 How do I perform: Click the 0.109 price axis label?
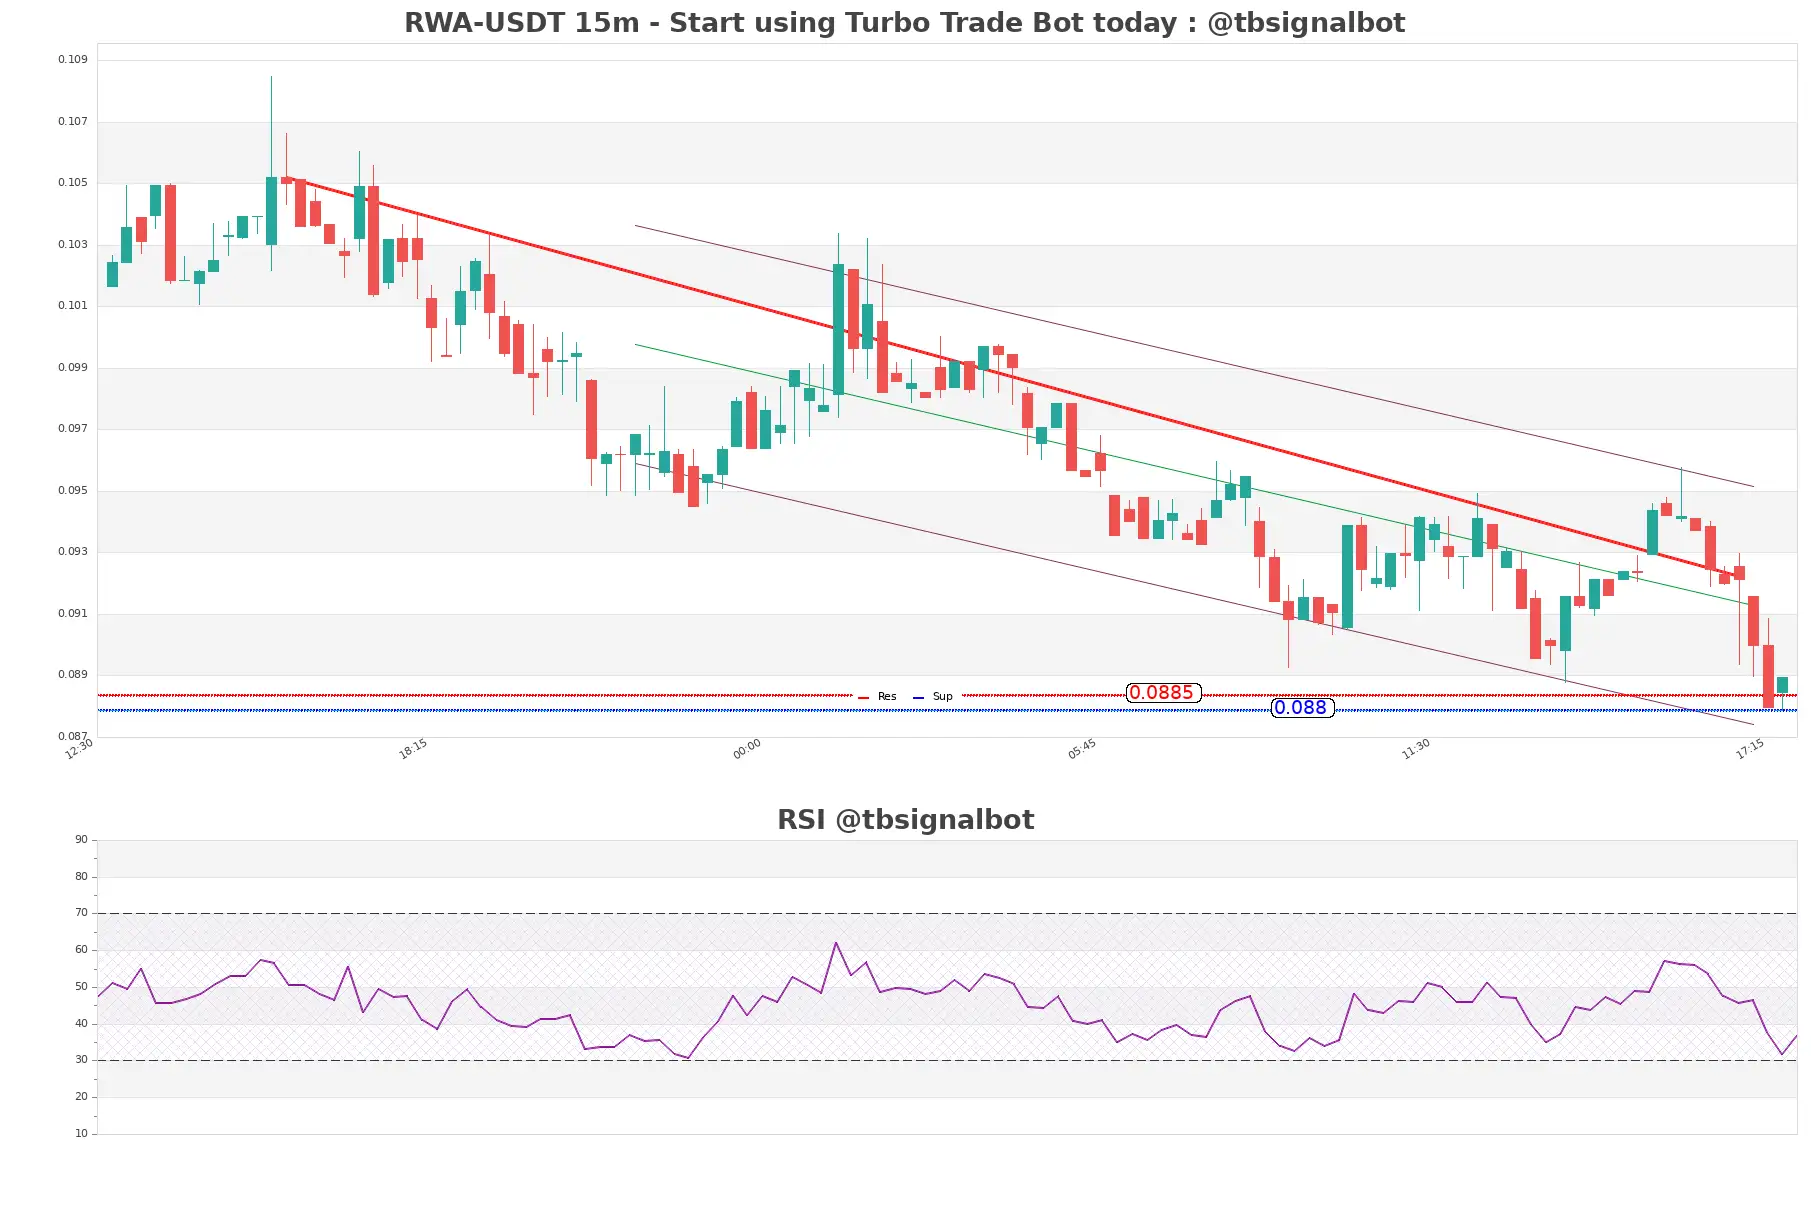pyautogui.click(x=73, y=60)
